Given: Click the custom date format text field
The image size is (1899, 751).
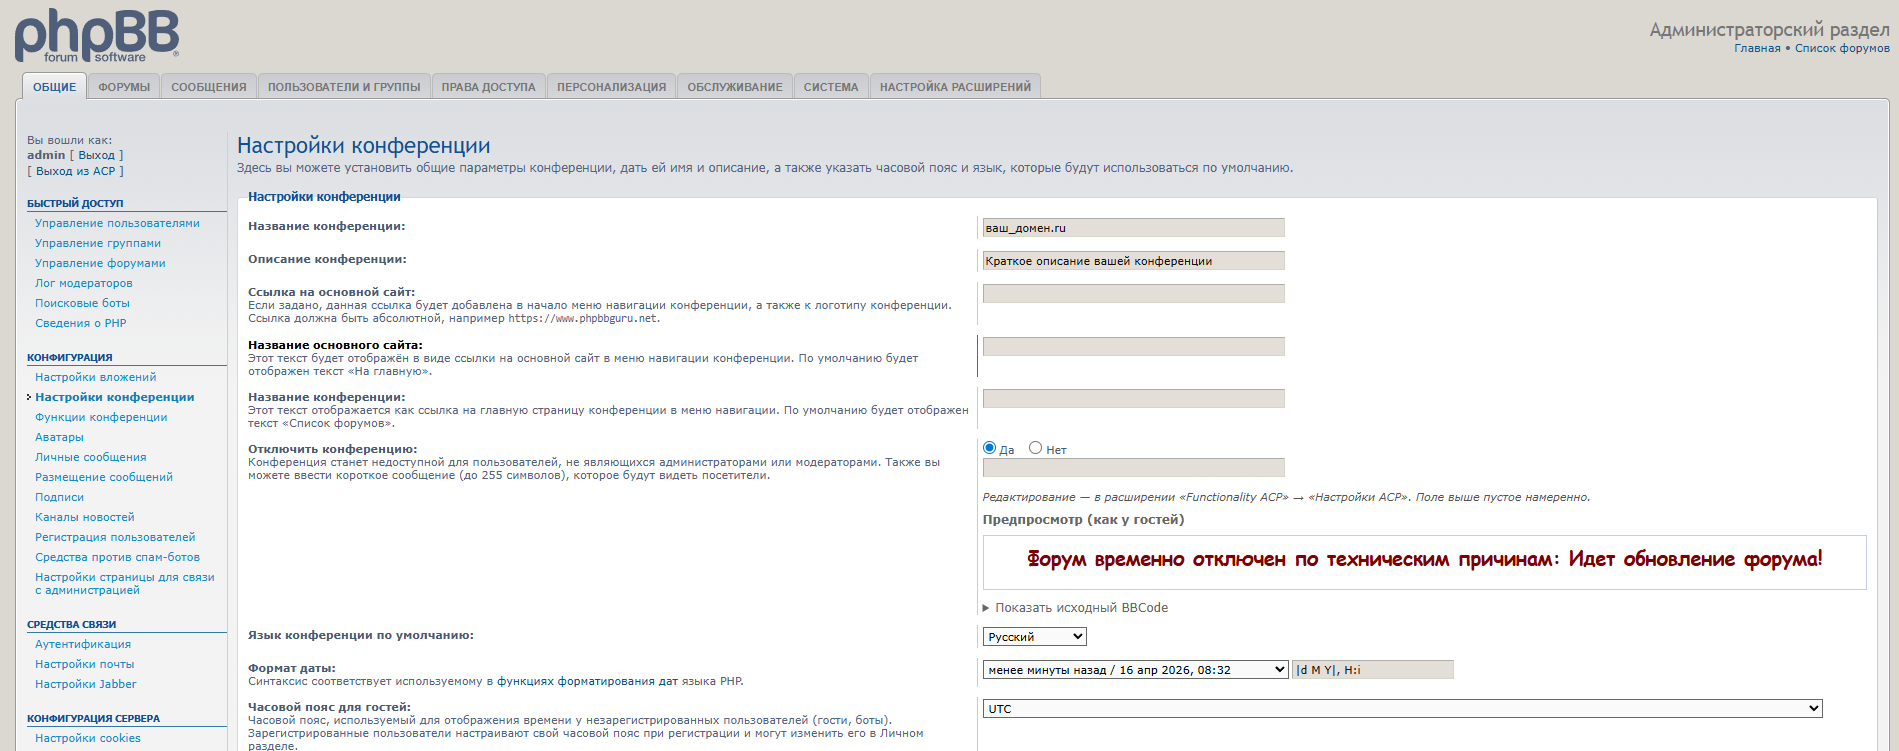Looking at the screenshot, I should [x=1373, y=670].
